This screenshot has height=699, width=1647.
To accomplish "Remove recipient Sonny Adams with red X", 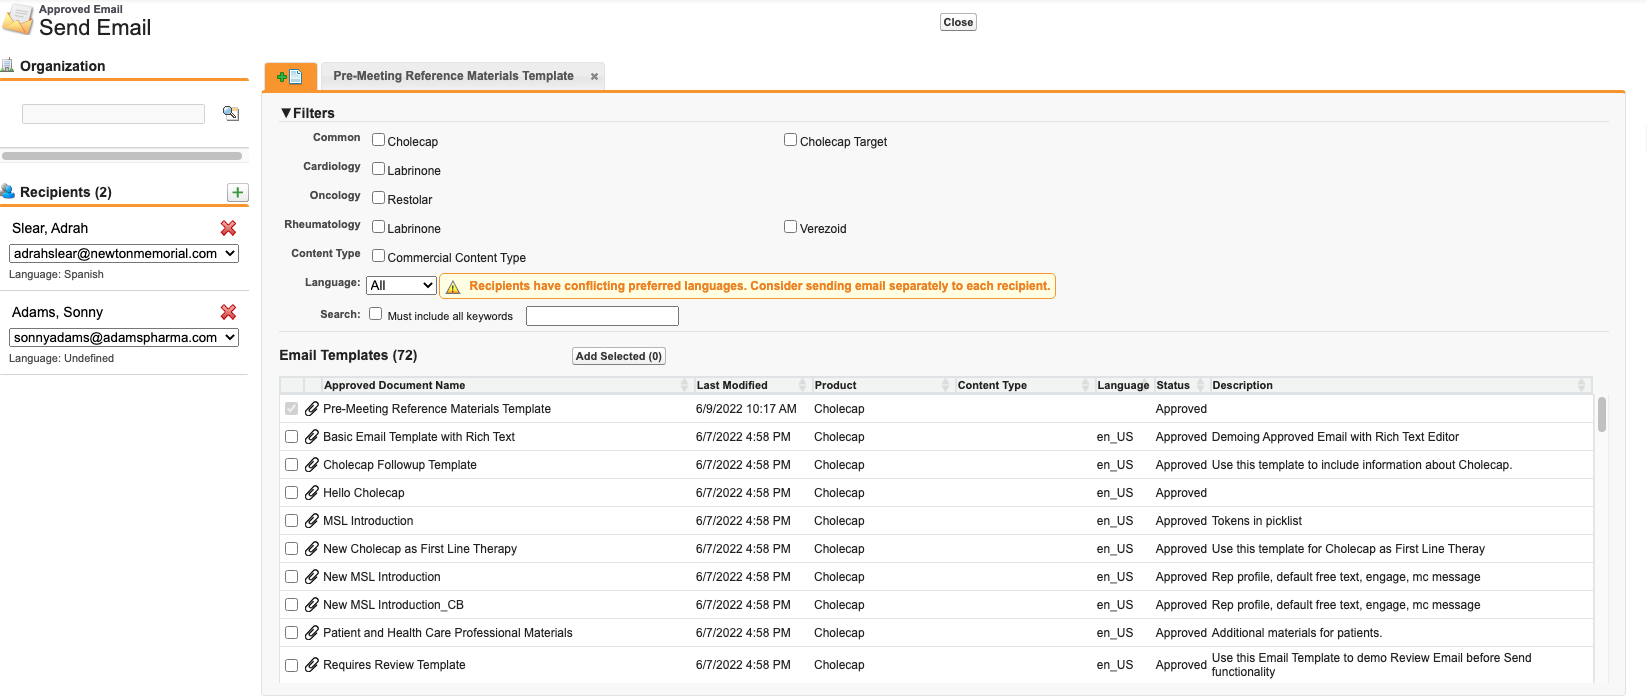I will (228, 312).
